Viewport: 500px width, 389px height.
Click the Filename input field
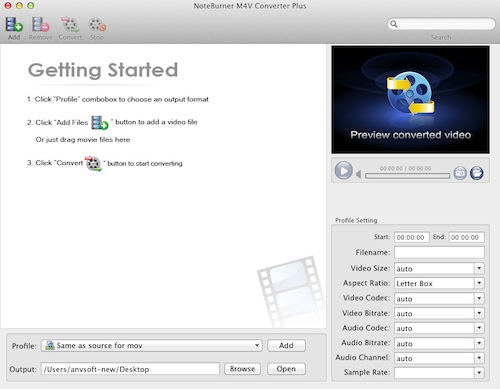pyautogui.click(x=439, y=252)
